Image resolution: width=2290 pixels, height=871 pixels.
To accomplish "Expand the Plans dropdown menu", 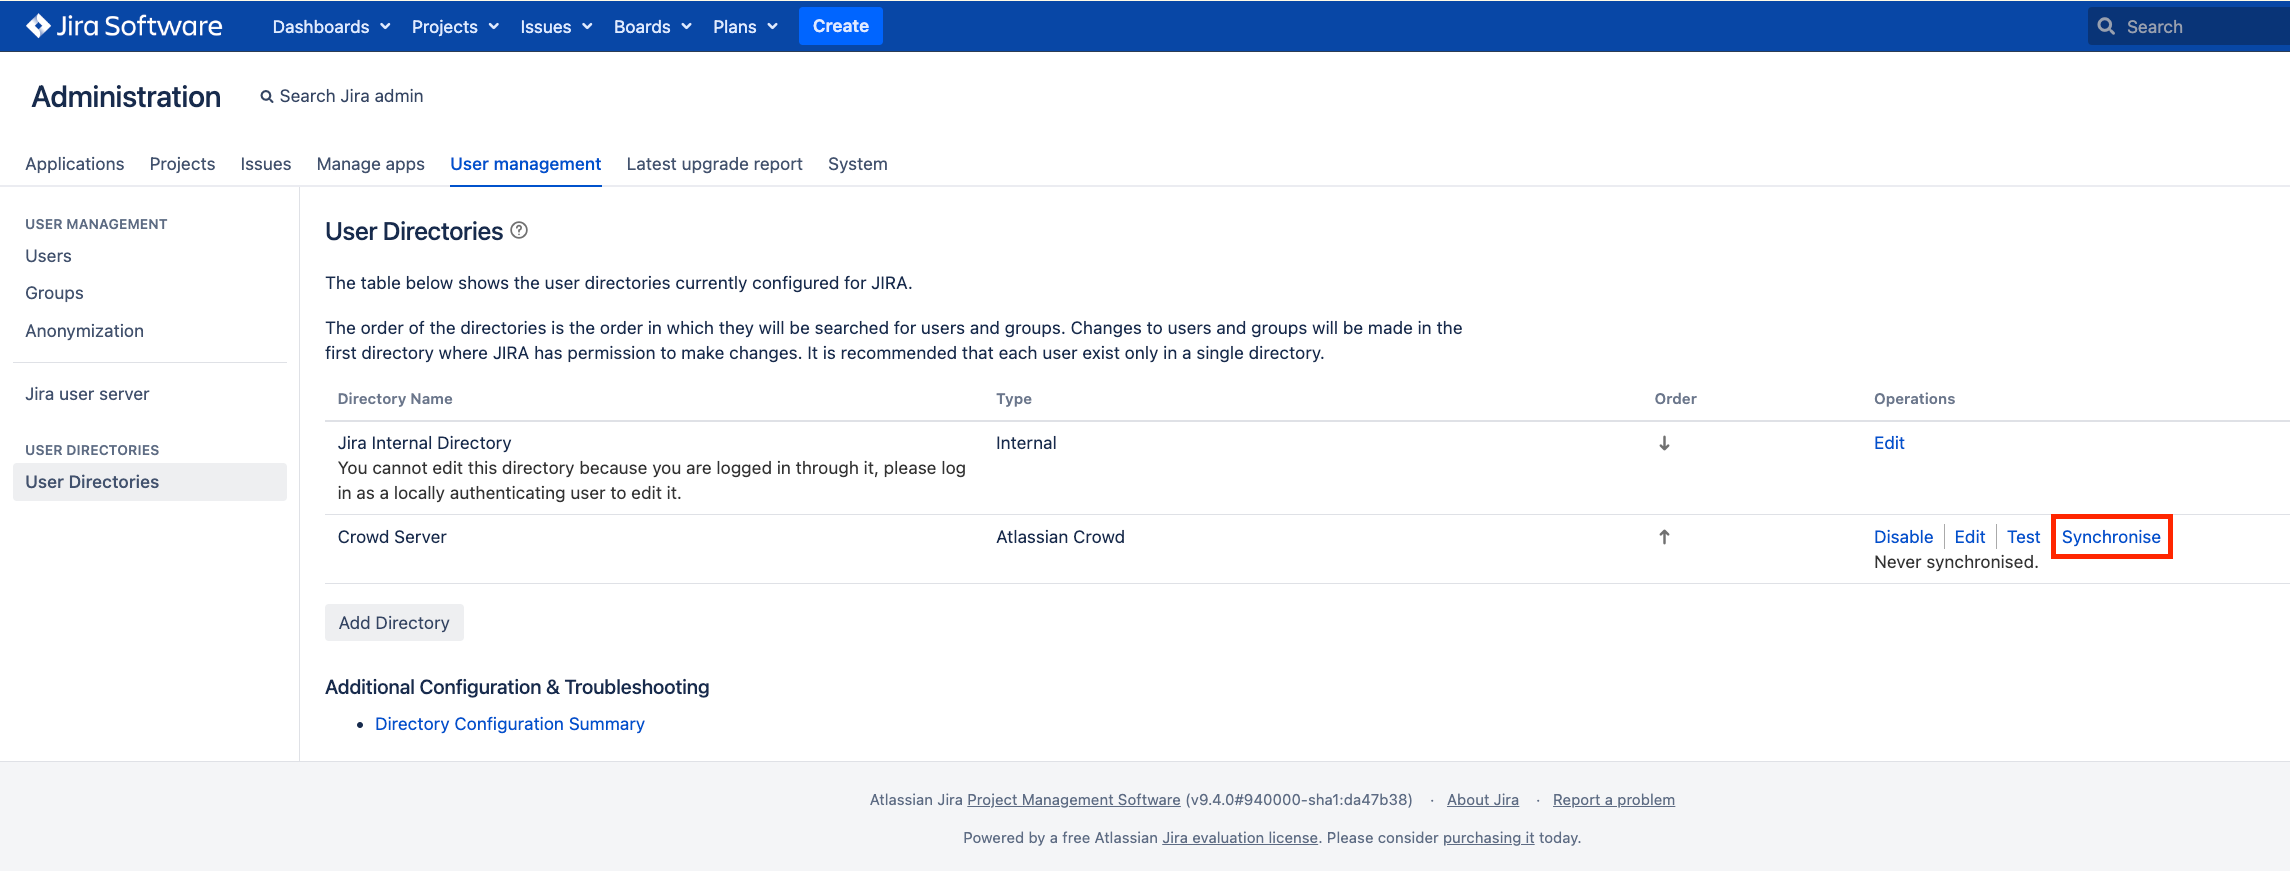I will (x=745, y=26).
